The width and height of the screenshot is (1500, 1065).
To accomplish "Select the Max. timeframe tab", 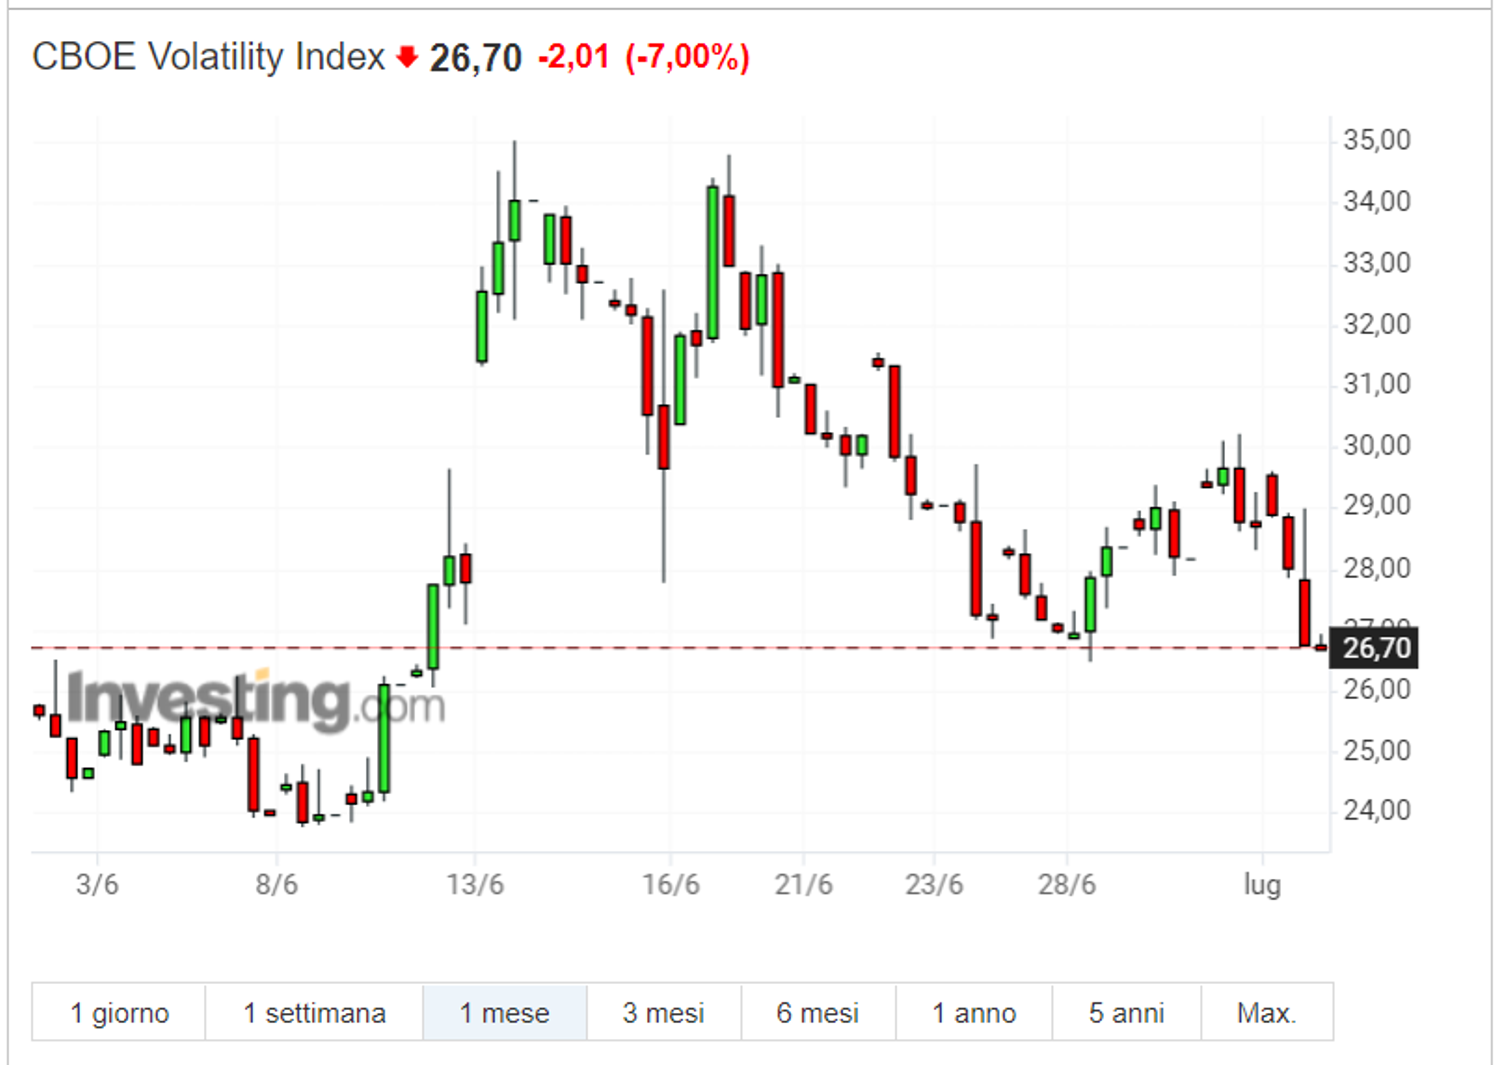I will click(1267, 1013).
